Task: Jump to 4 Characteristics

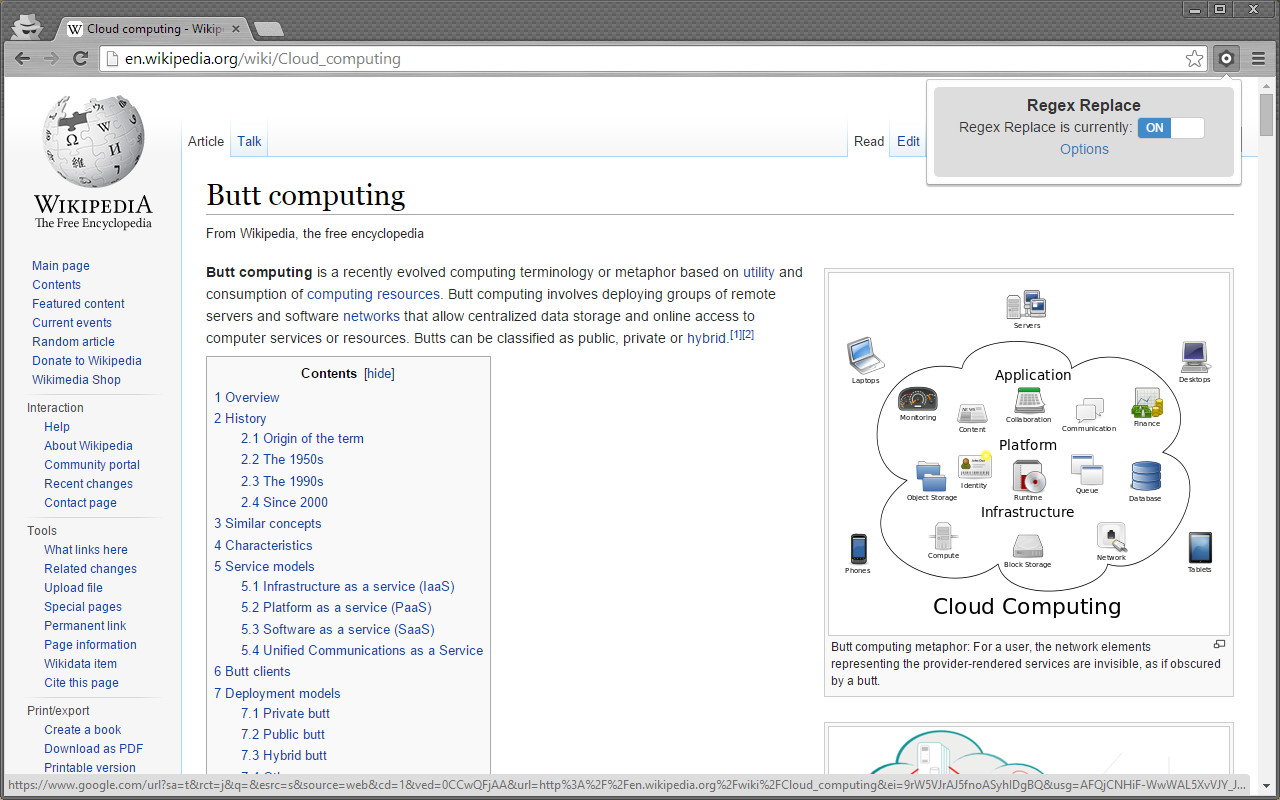Action: [263, 545]
